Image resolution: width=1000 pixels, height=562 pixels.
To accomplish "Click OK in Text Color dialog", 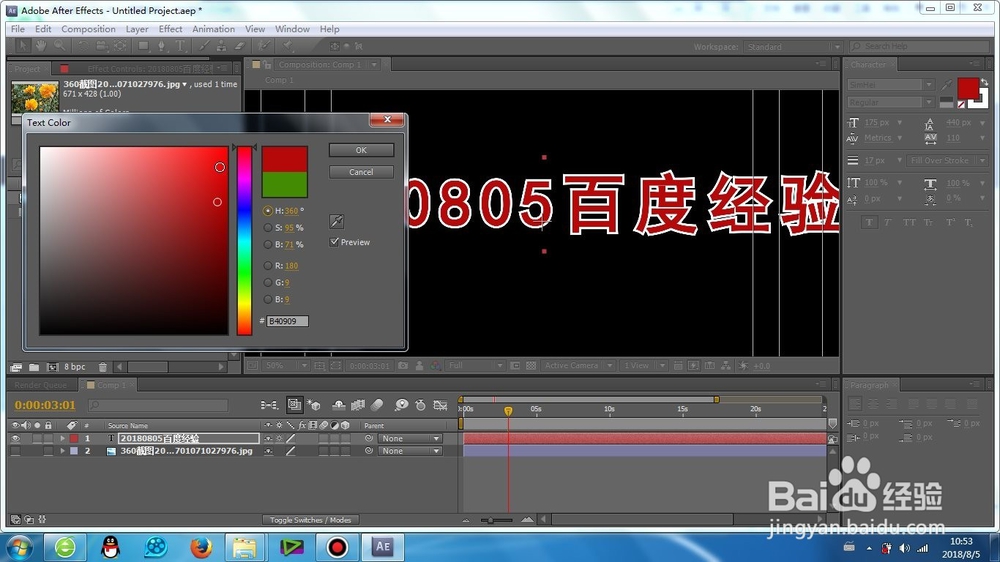I will (361, 150).
